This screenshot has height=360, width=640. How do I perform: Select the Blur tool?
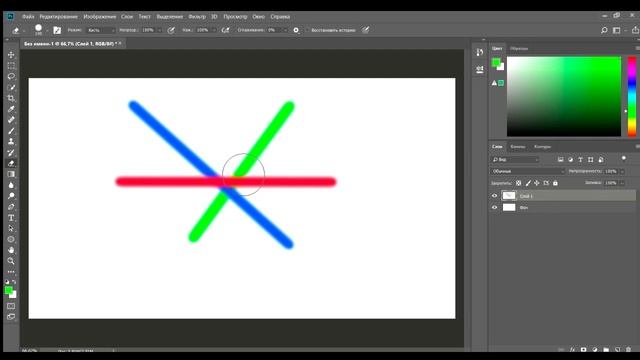click(x=11, y=185)
